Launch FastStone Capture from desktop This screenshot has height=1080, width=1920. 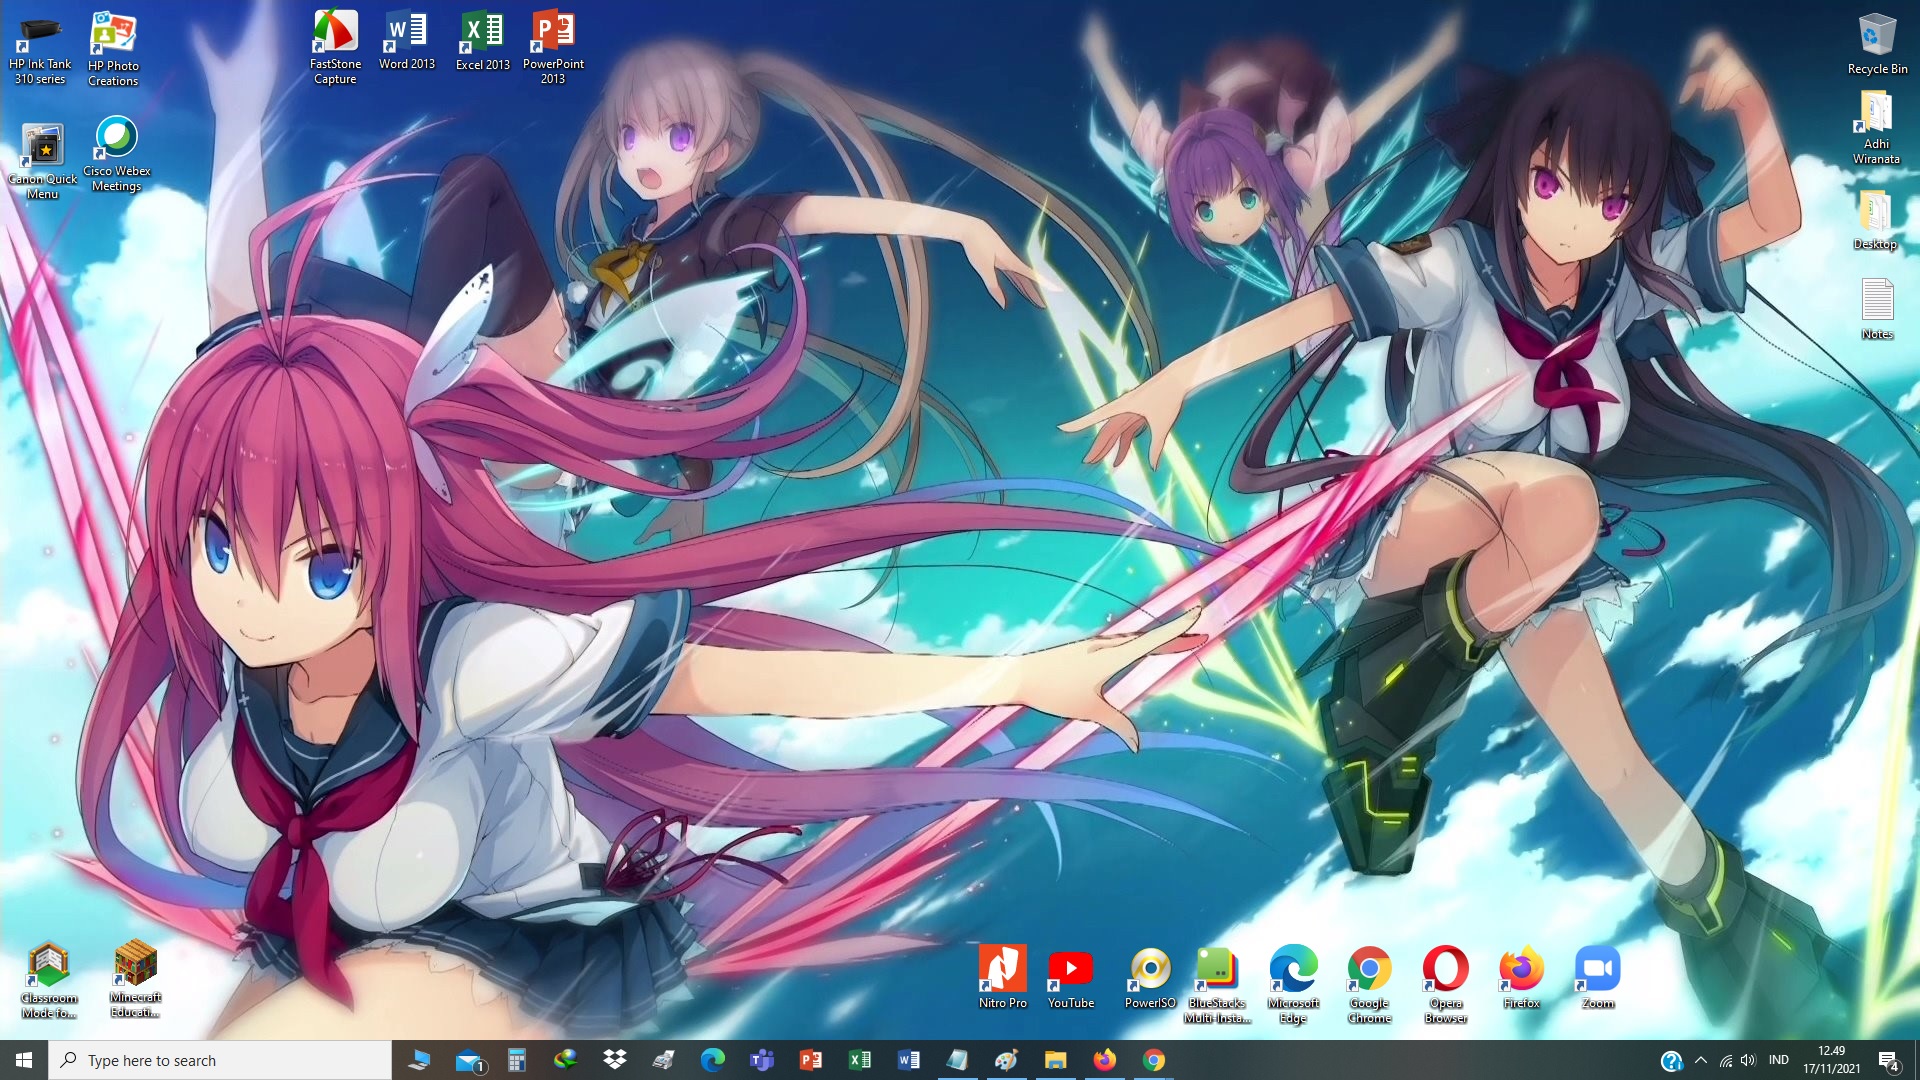(x=335, y=48)
